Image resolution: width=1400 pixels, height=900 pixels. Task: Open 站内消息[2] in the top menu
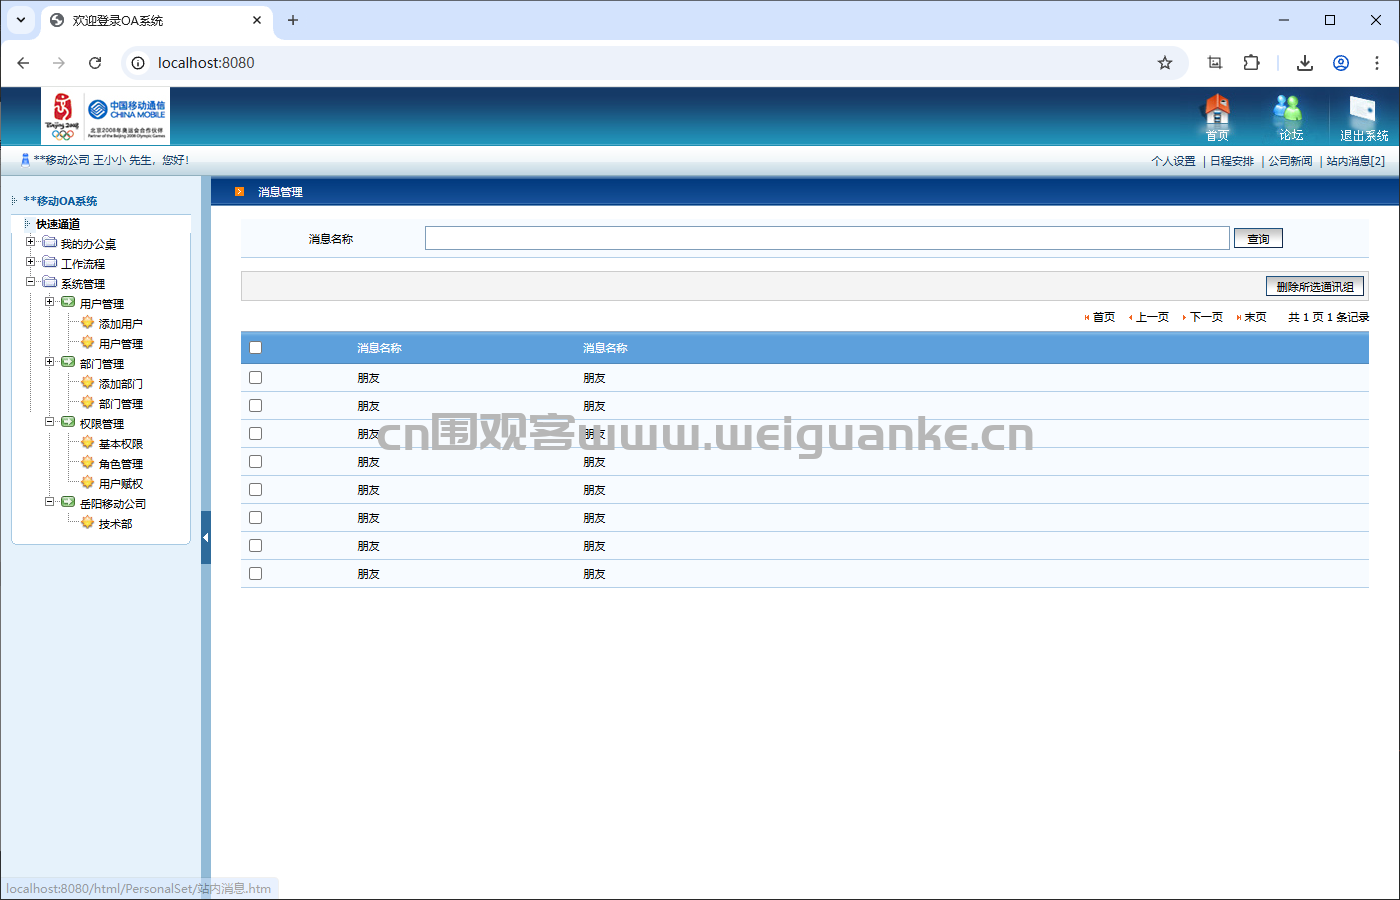pyautogui.click(x=1356, y=161)
